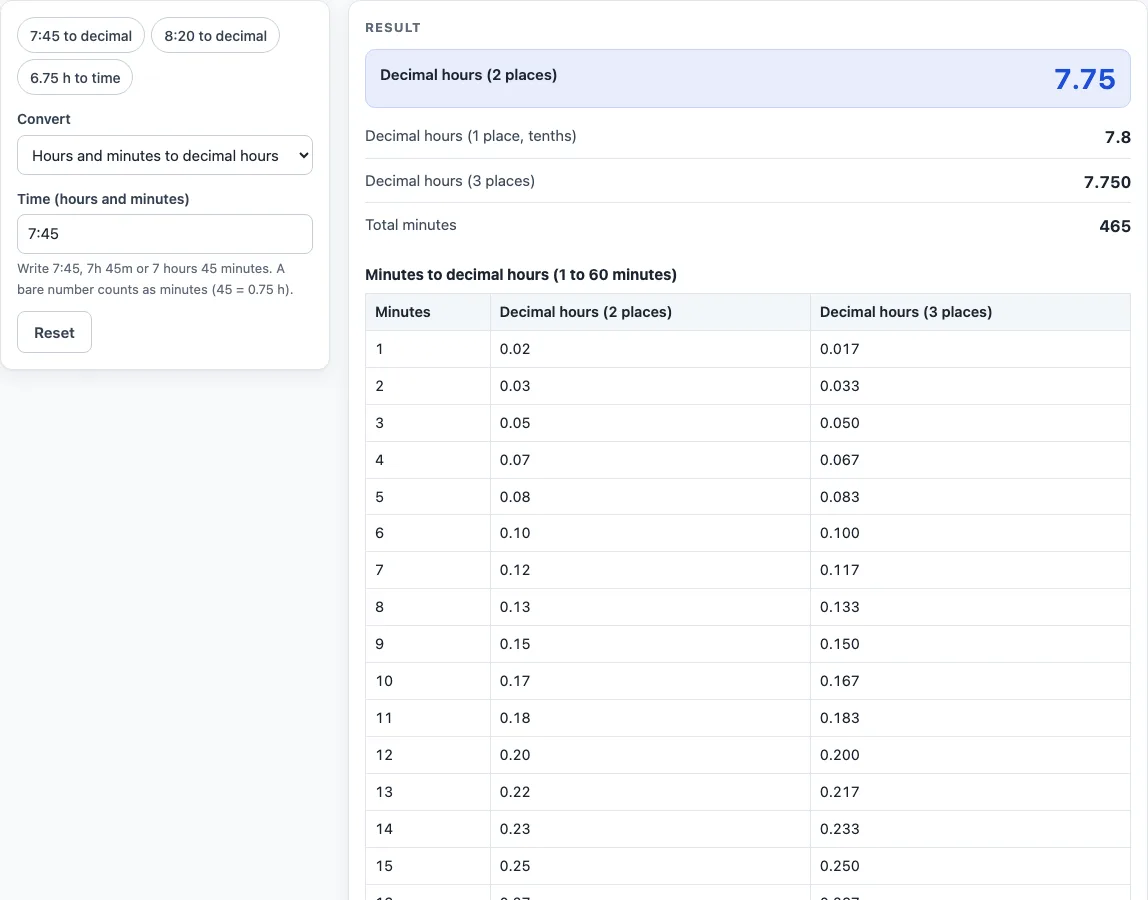
Task: Select the 0.067 cell for 4 minutes
Action: [x=970, y=460]
